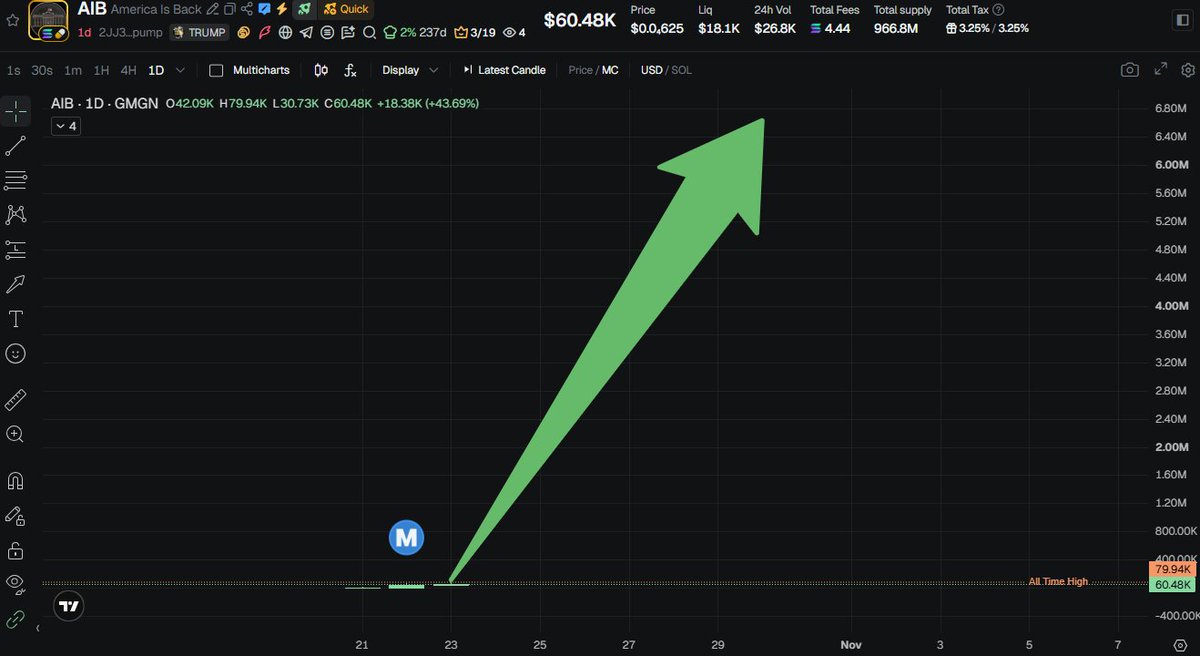1200x656 pixels.
Task: Select the 1s timeframe
Action: (x=13, y=70)
